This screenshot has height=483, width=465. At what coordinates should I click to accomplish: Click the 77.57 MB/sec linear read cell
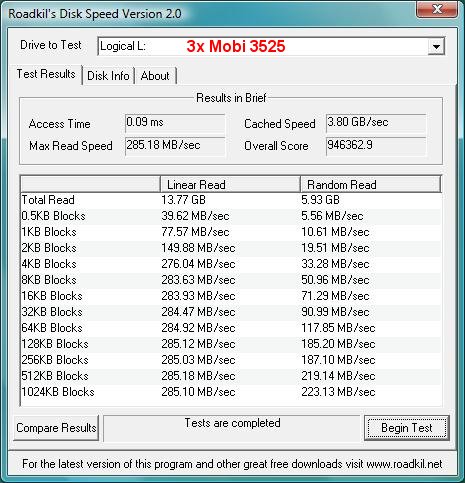click(x=195, y=232)
